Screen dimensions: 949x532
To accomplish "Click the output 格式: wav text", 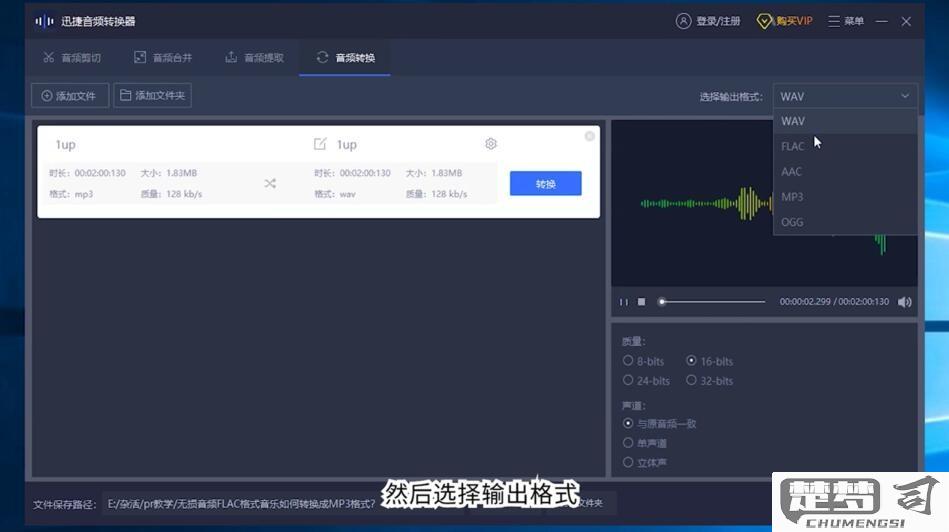I will 335,194.
